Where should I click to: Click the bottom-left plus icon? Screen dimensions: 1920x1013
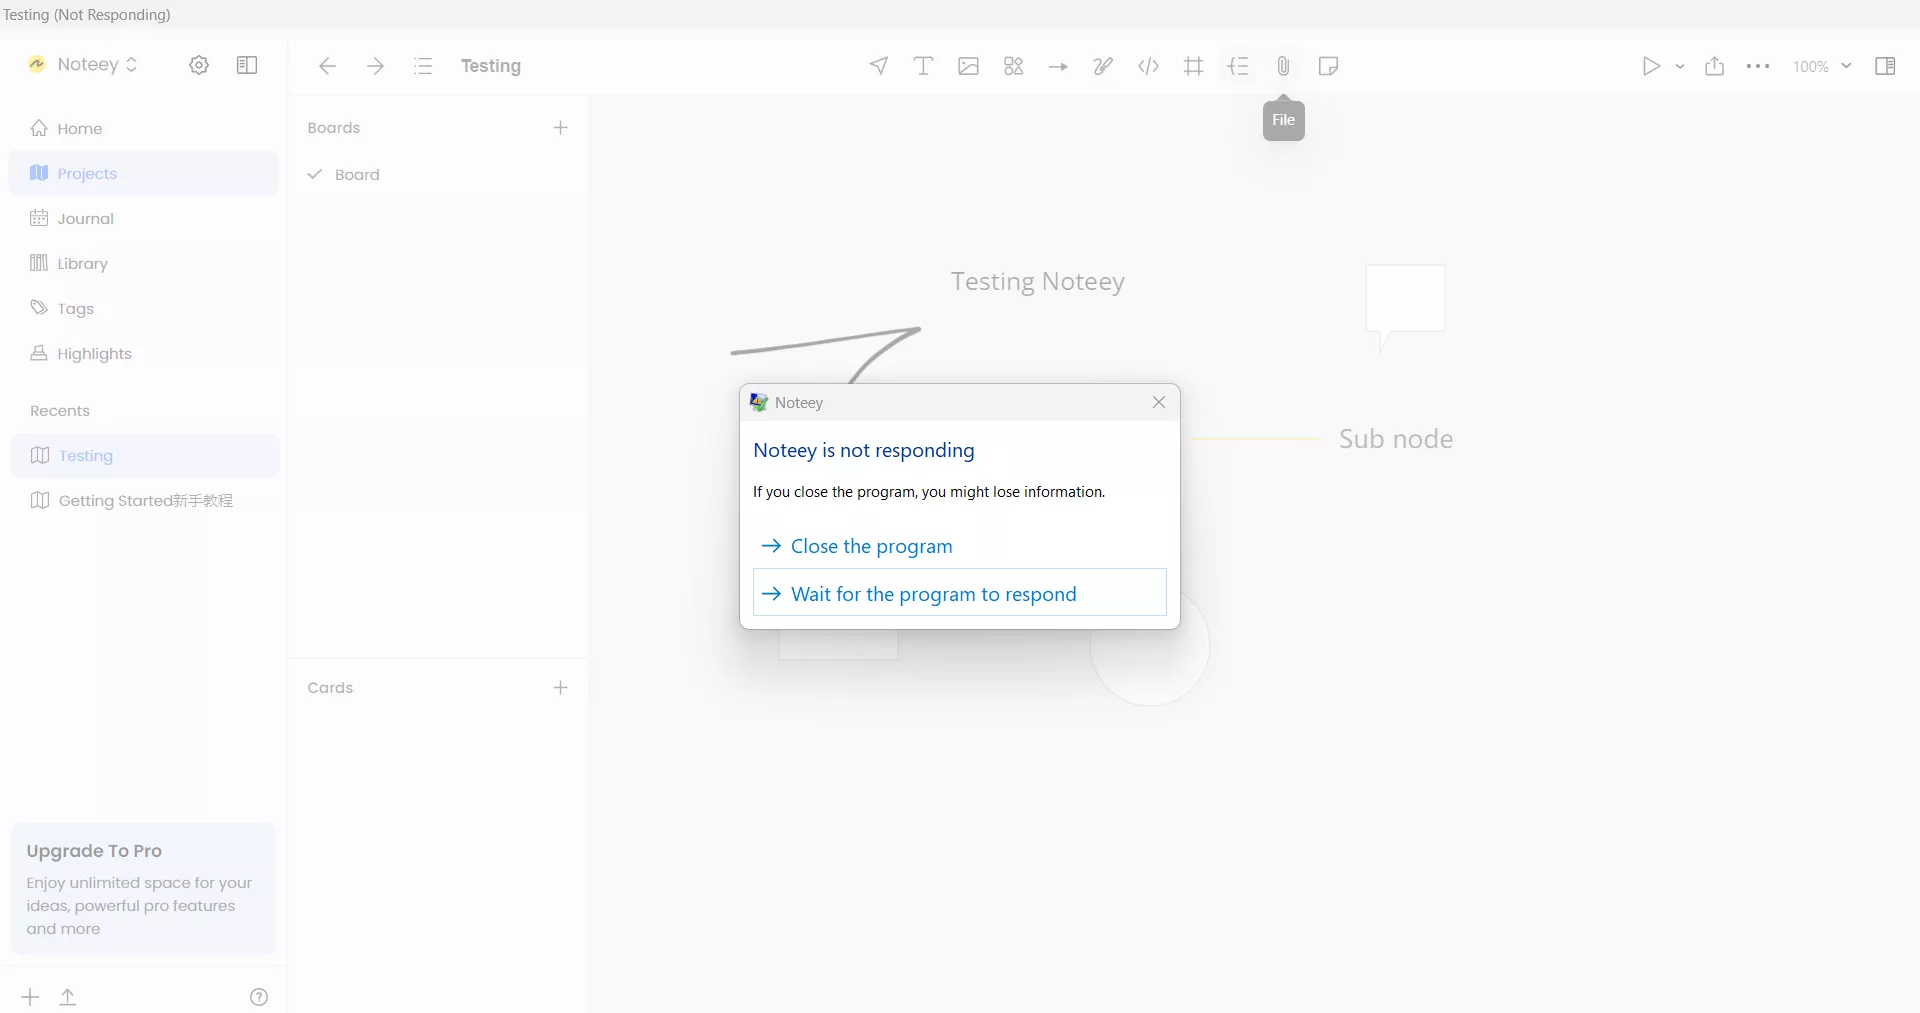coord(30,997)
